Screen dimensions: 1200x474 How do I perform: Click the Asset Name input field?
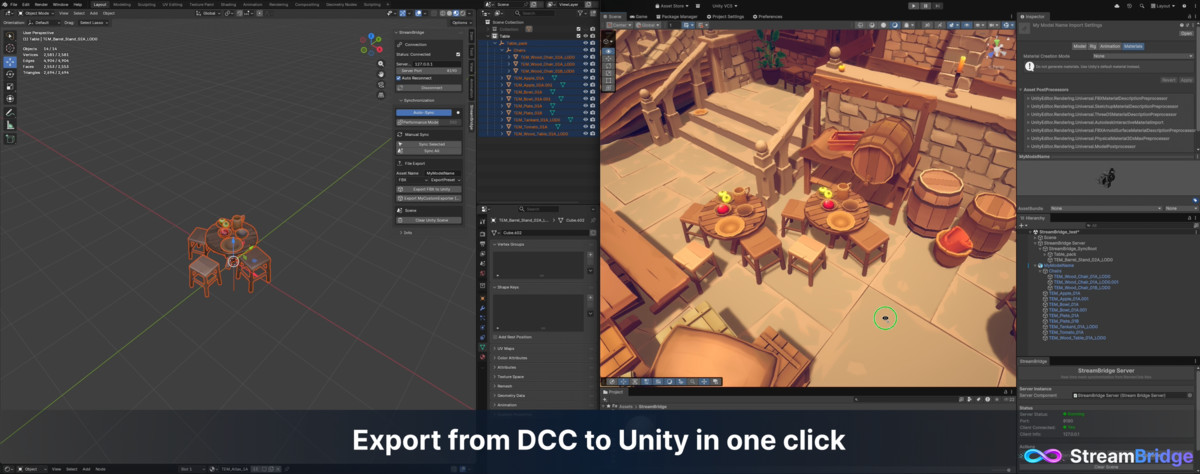coord(443,173)
